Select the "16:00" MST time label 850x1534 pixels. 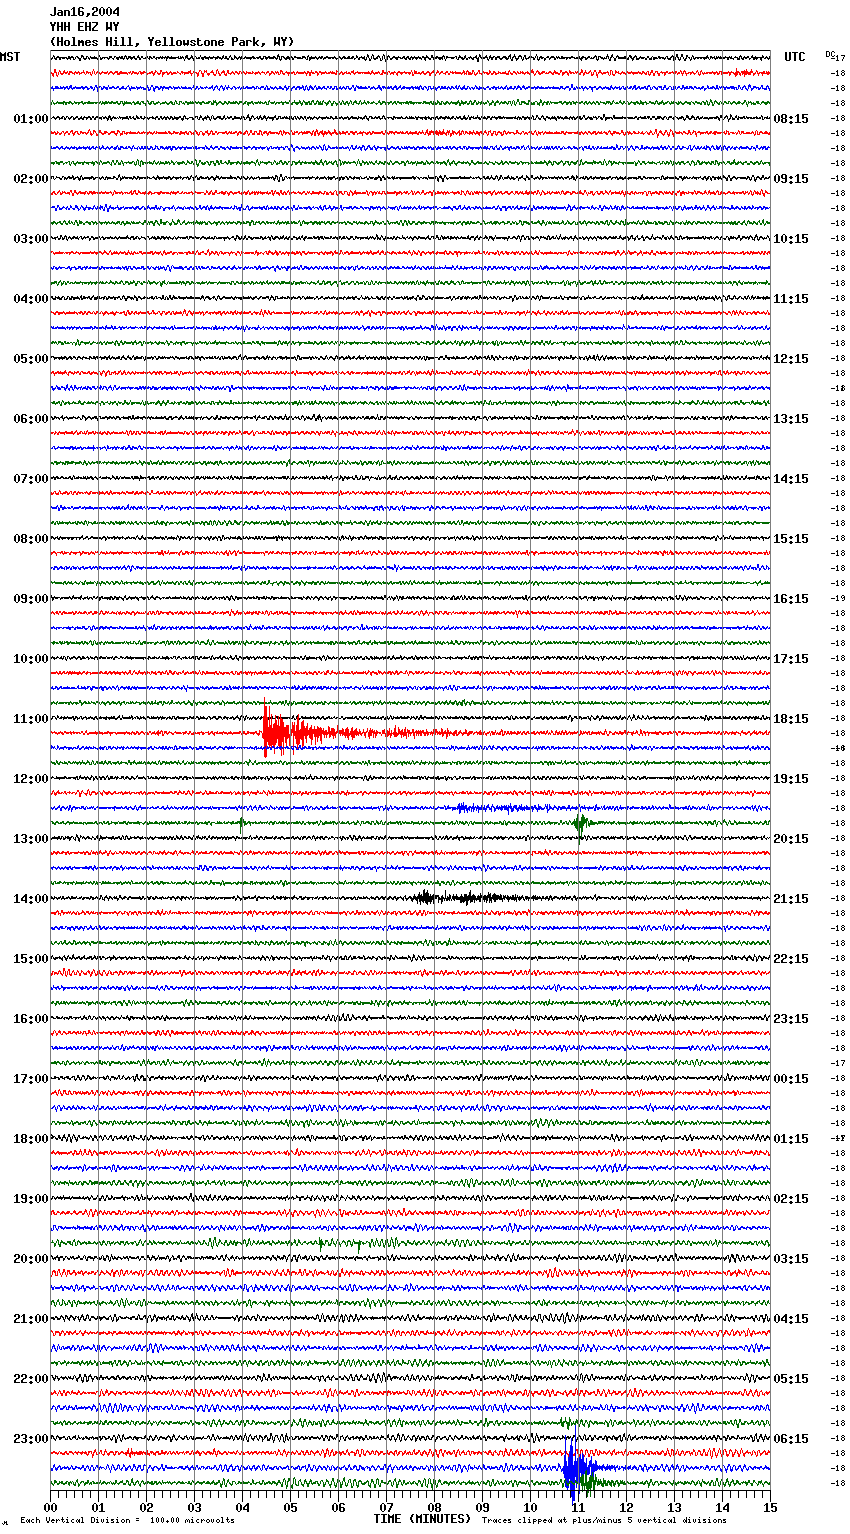click(x=31, y=1019)
